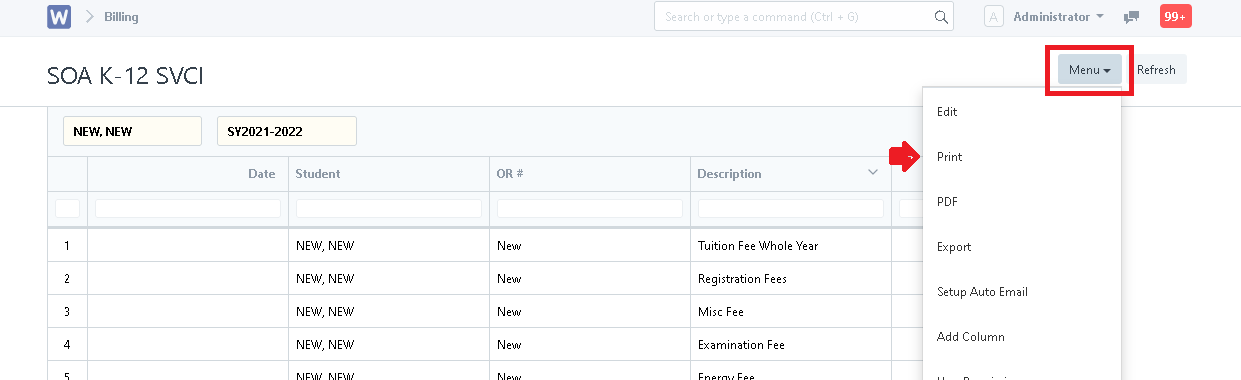
Task: Click the Description column filter box
Action: click(791, 208)
